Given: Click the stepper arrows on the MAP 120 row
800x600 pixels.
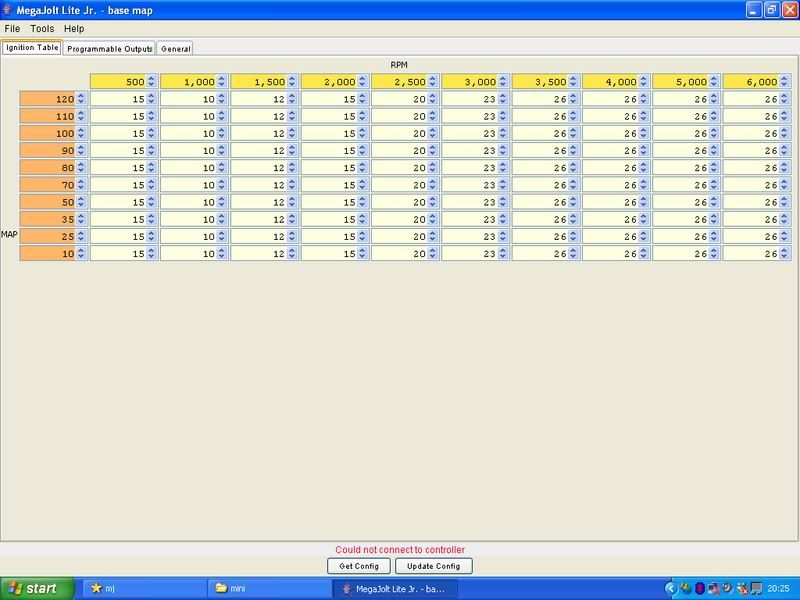Looking at the screenshot, I should tap(81, 99).
